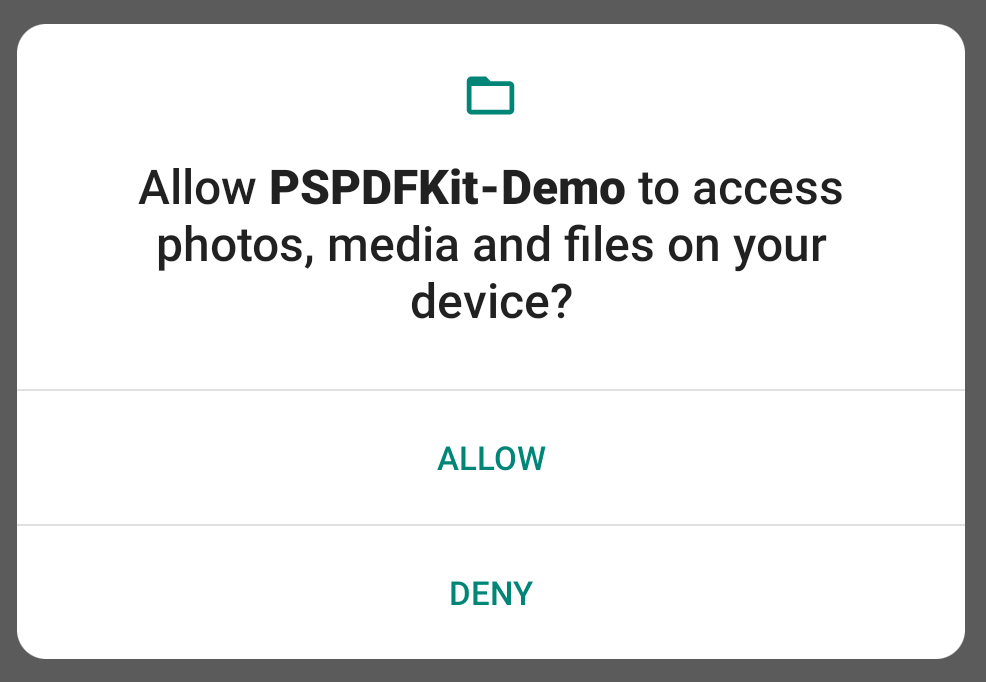The image size is (986, 682).
Task: Select the folder permission icon above the title
Action: pyautogui.click(x=490, y=95)
